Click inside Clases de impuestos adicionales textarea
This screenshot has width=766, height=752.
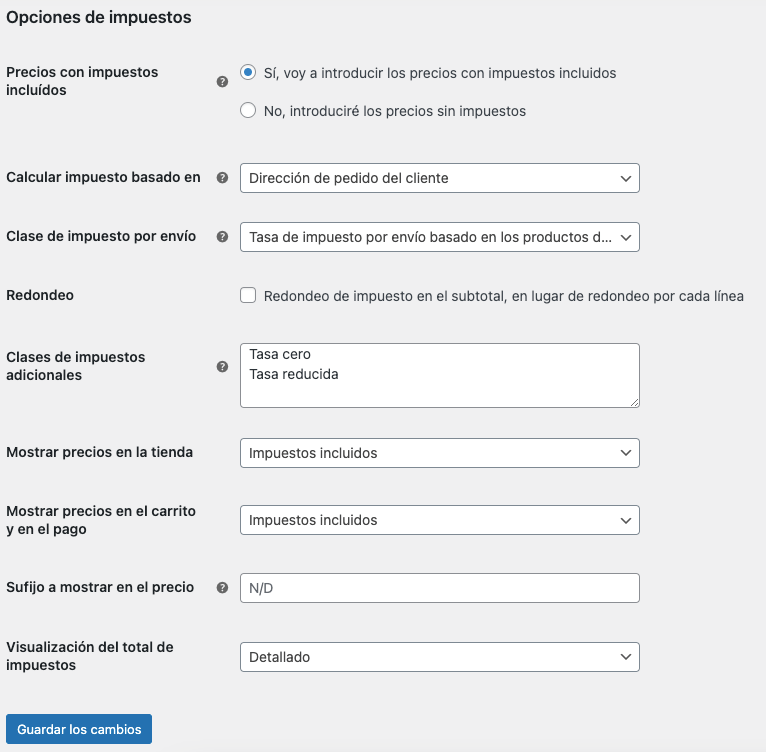tap(440, 375)
